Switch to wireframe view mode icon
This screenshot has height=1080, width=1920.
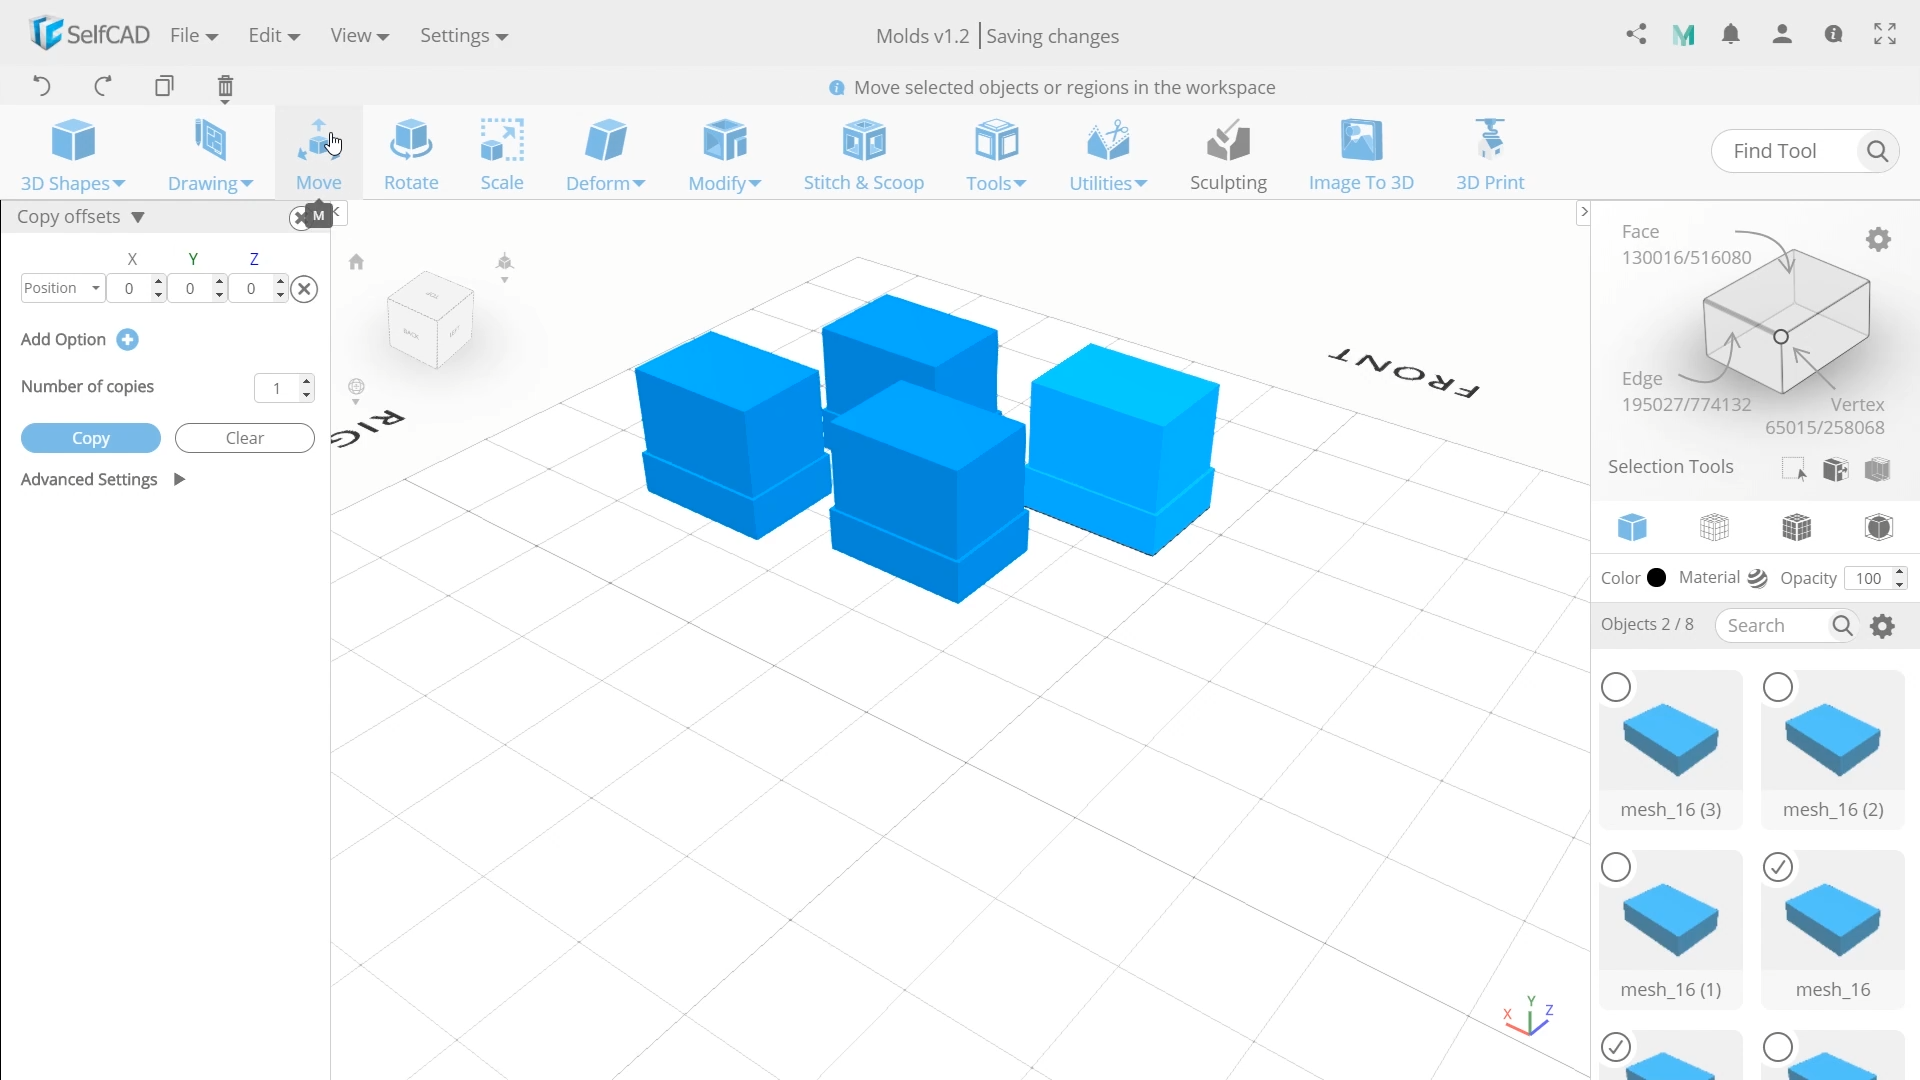click(1714, 527)
